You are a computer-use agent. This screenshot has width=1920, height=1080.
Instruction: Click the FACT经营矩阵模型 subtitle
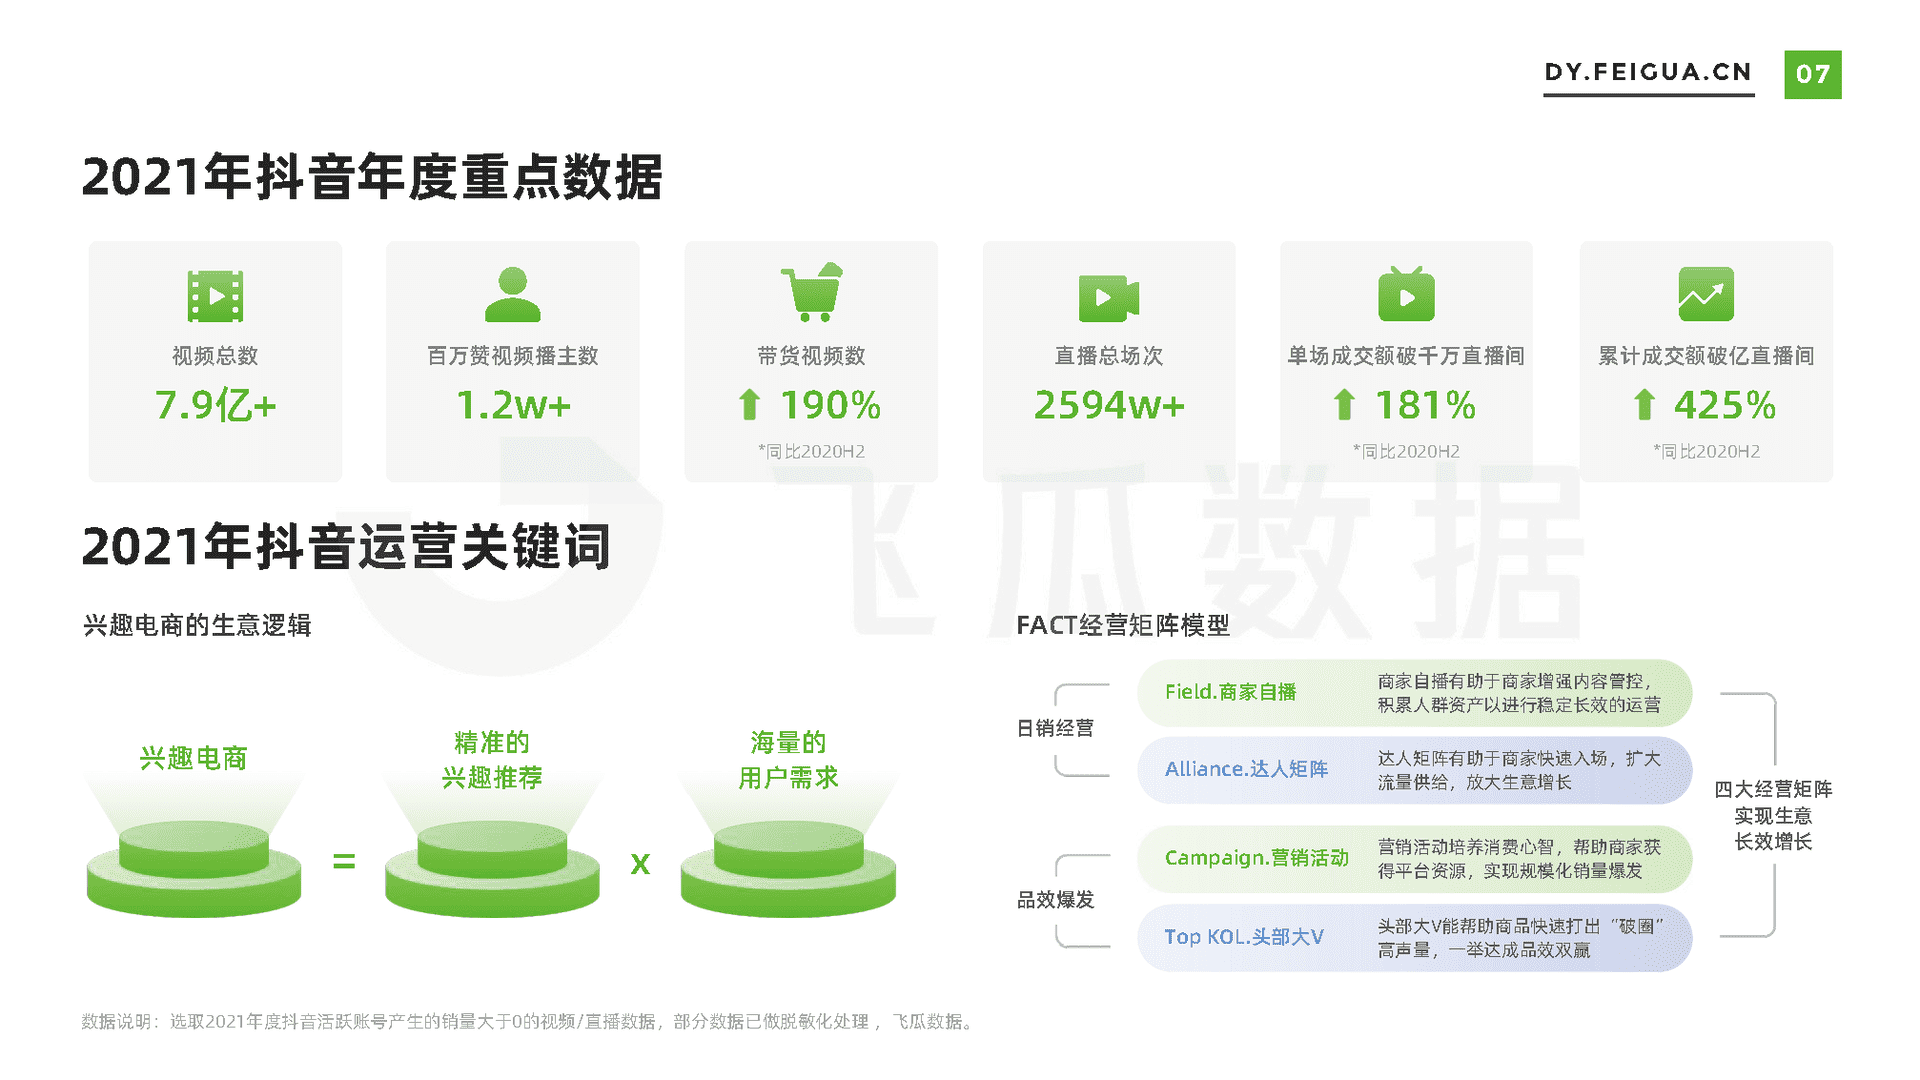[1123, 626]
